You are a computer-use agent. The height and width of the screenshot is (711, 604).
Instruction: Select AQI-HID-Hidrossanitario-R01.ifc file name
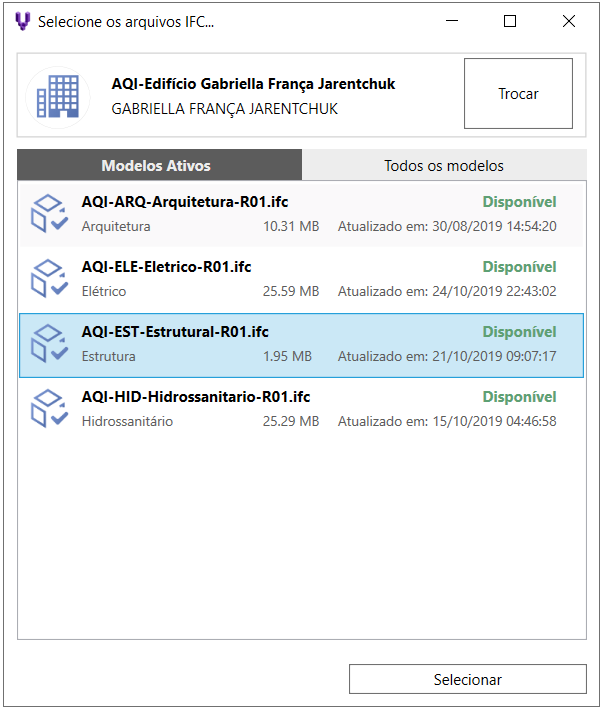pos(196,397)
